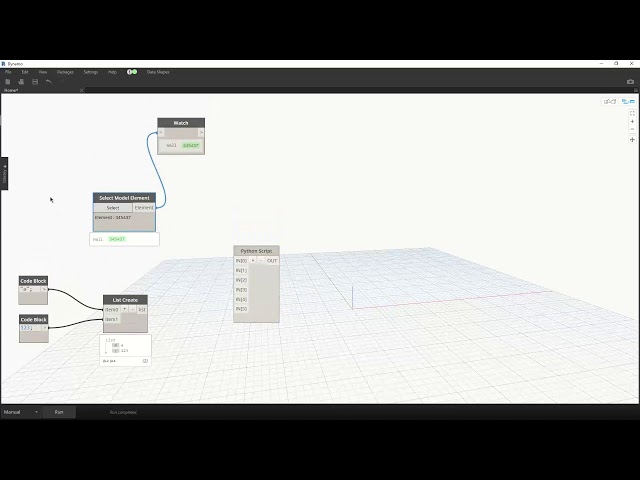The height and width of the screenshot is (480, 640).
Task: Click the 123 Code Block input field
Action: click(30, 328)
